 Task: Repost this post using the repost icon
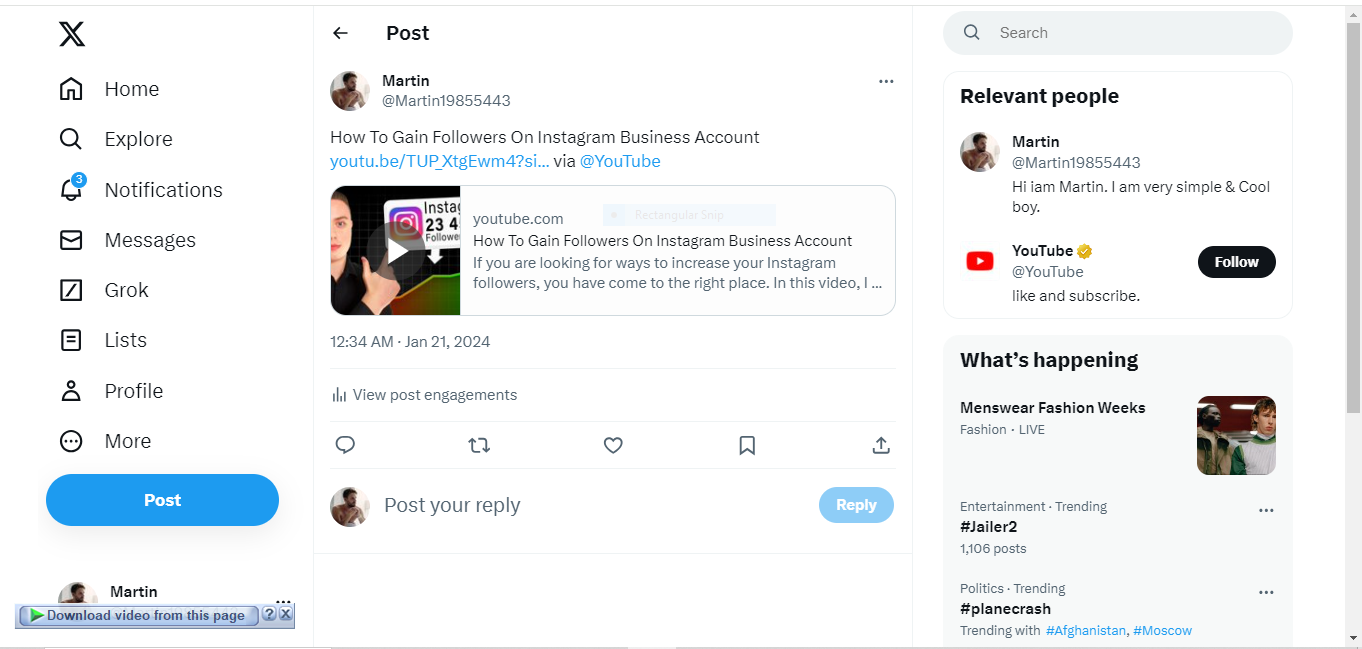tap(479, 445)
